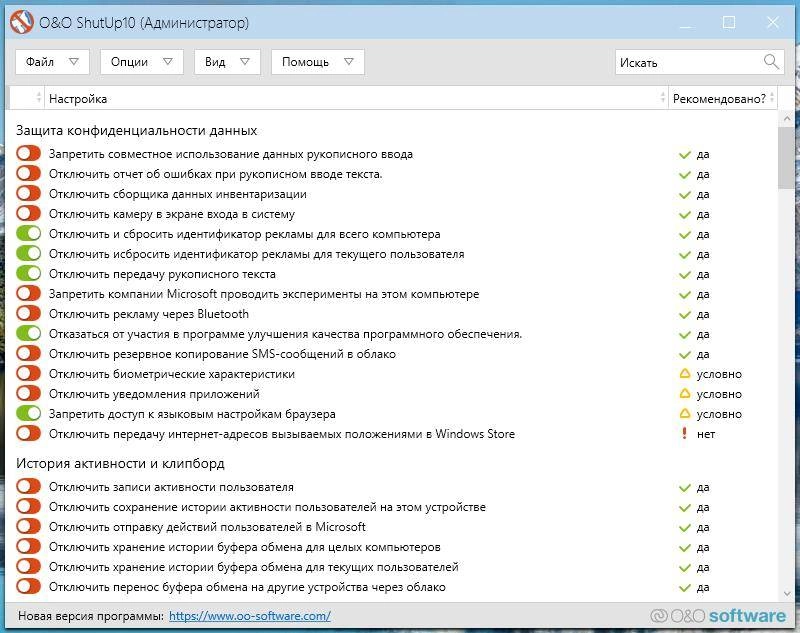Click the O&O software logo in status bar
This screenshot has width=800, height=633.
[x=718, y=616]
